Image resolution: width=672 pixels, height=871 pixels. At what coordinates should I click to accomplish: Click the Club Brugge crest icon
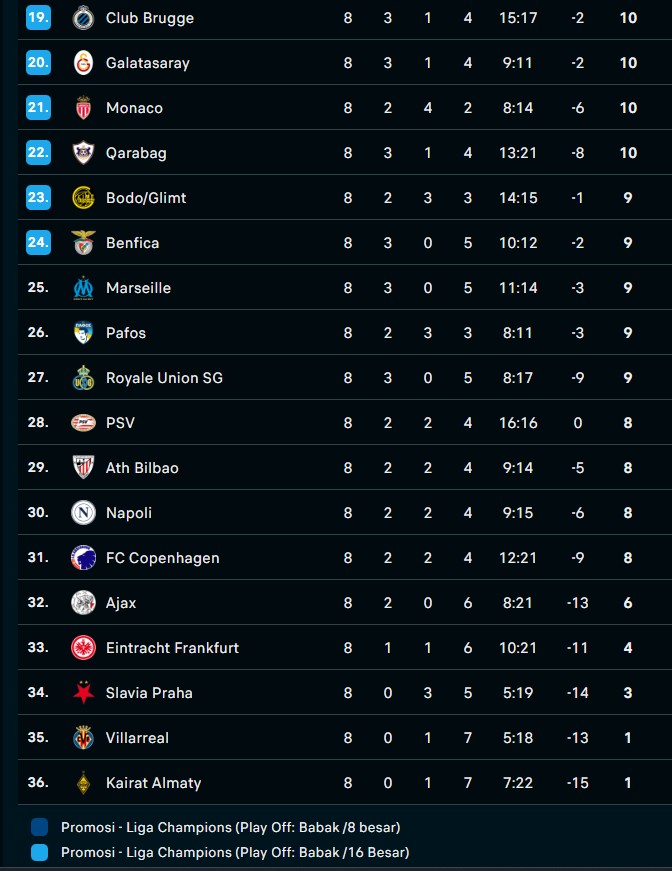[83, 17]
